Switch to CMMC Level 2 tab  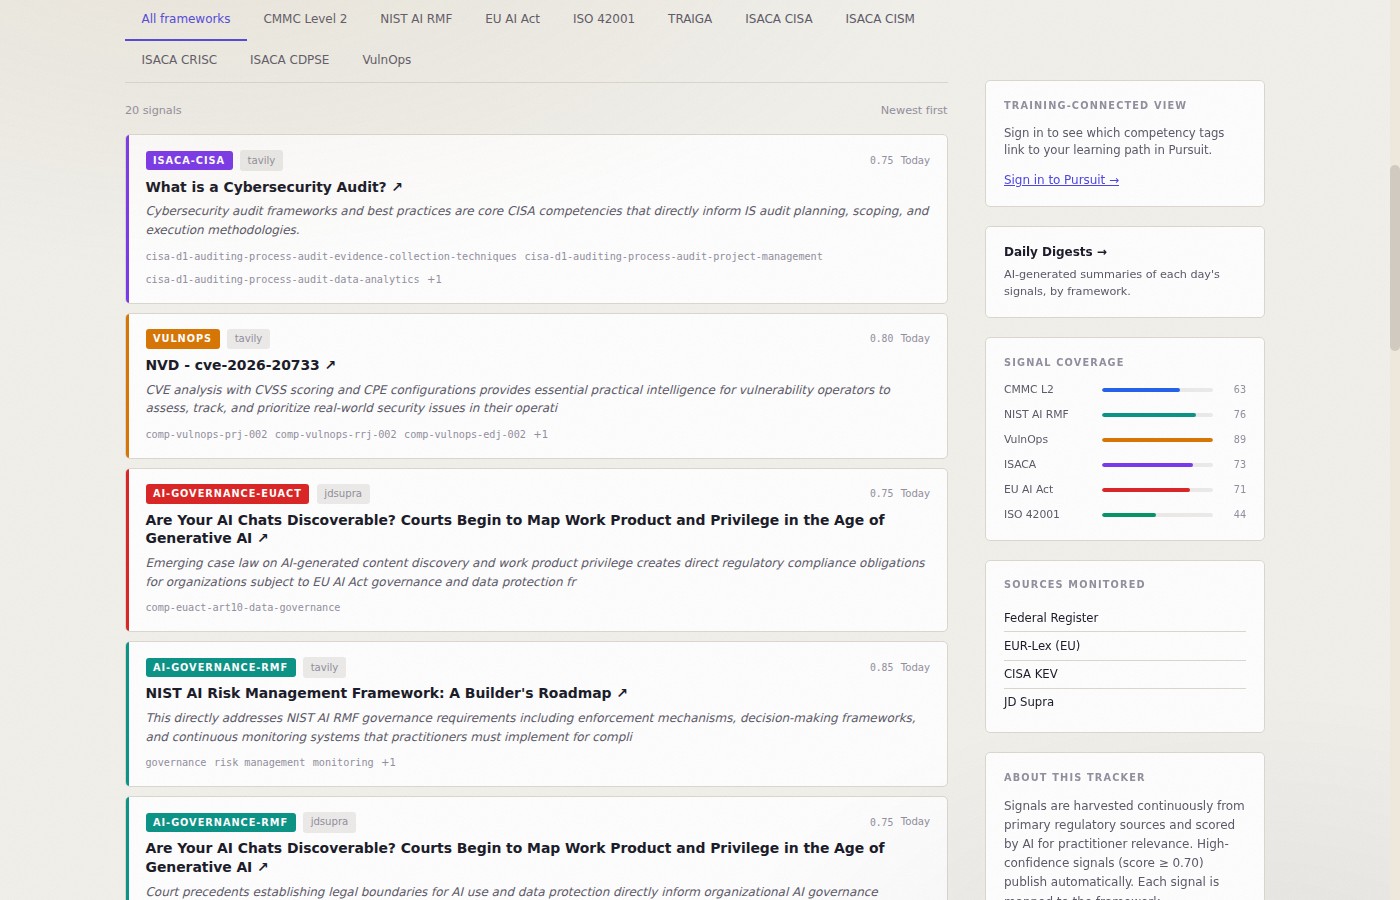coord(305,19)
